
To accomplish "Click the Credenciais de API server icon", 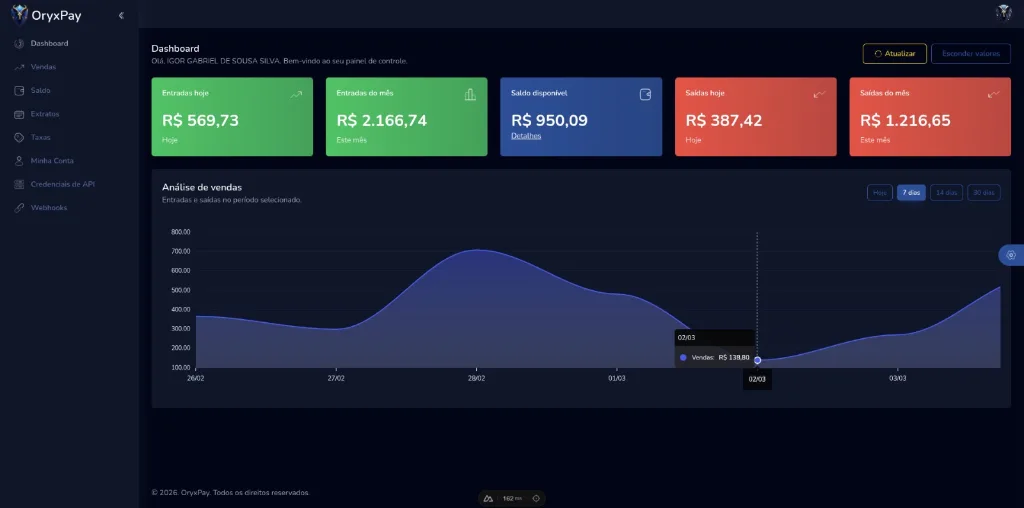I will point(19,184).
